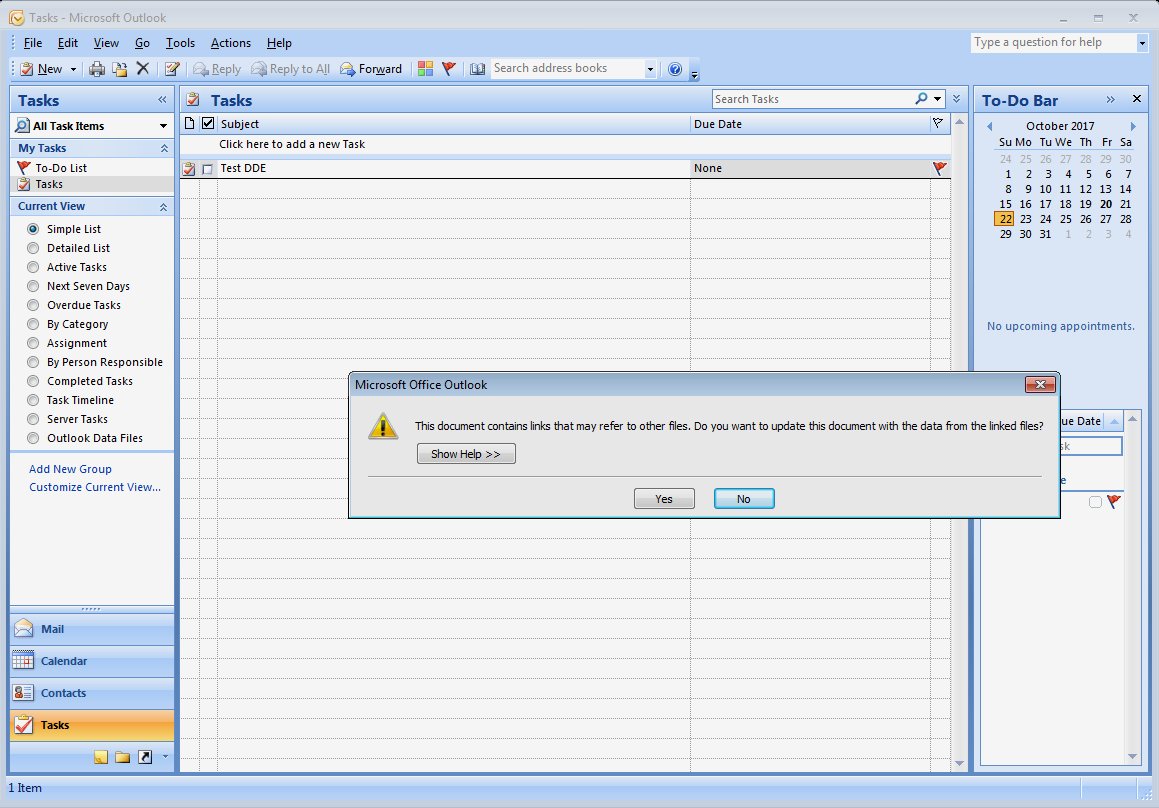The width and height of the screenshot is (1159, 808).
Task: Click the Forward toolbar button
Action: pos(371,69)
